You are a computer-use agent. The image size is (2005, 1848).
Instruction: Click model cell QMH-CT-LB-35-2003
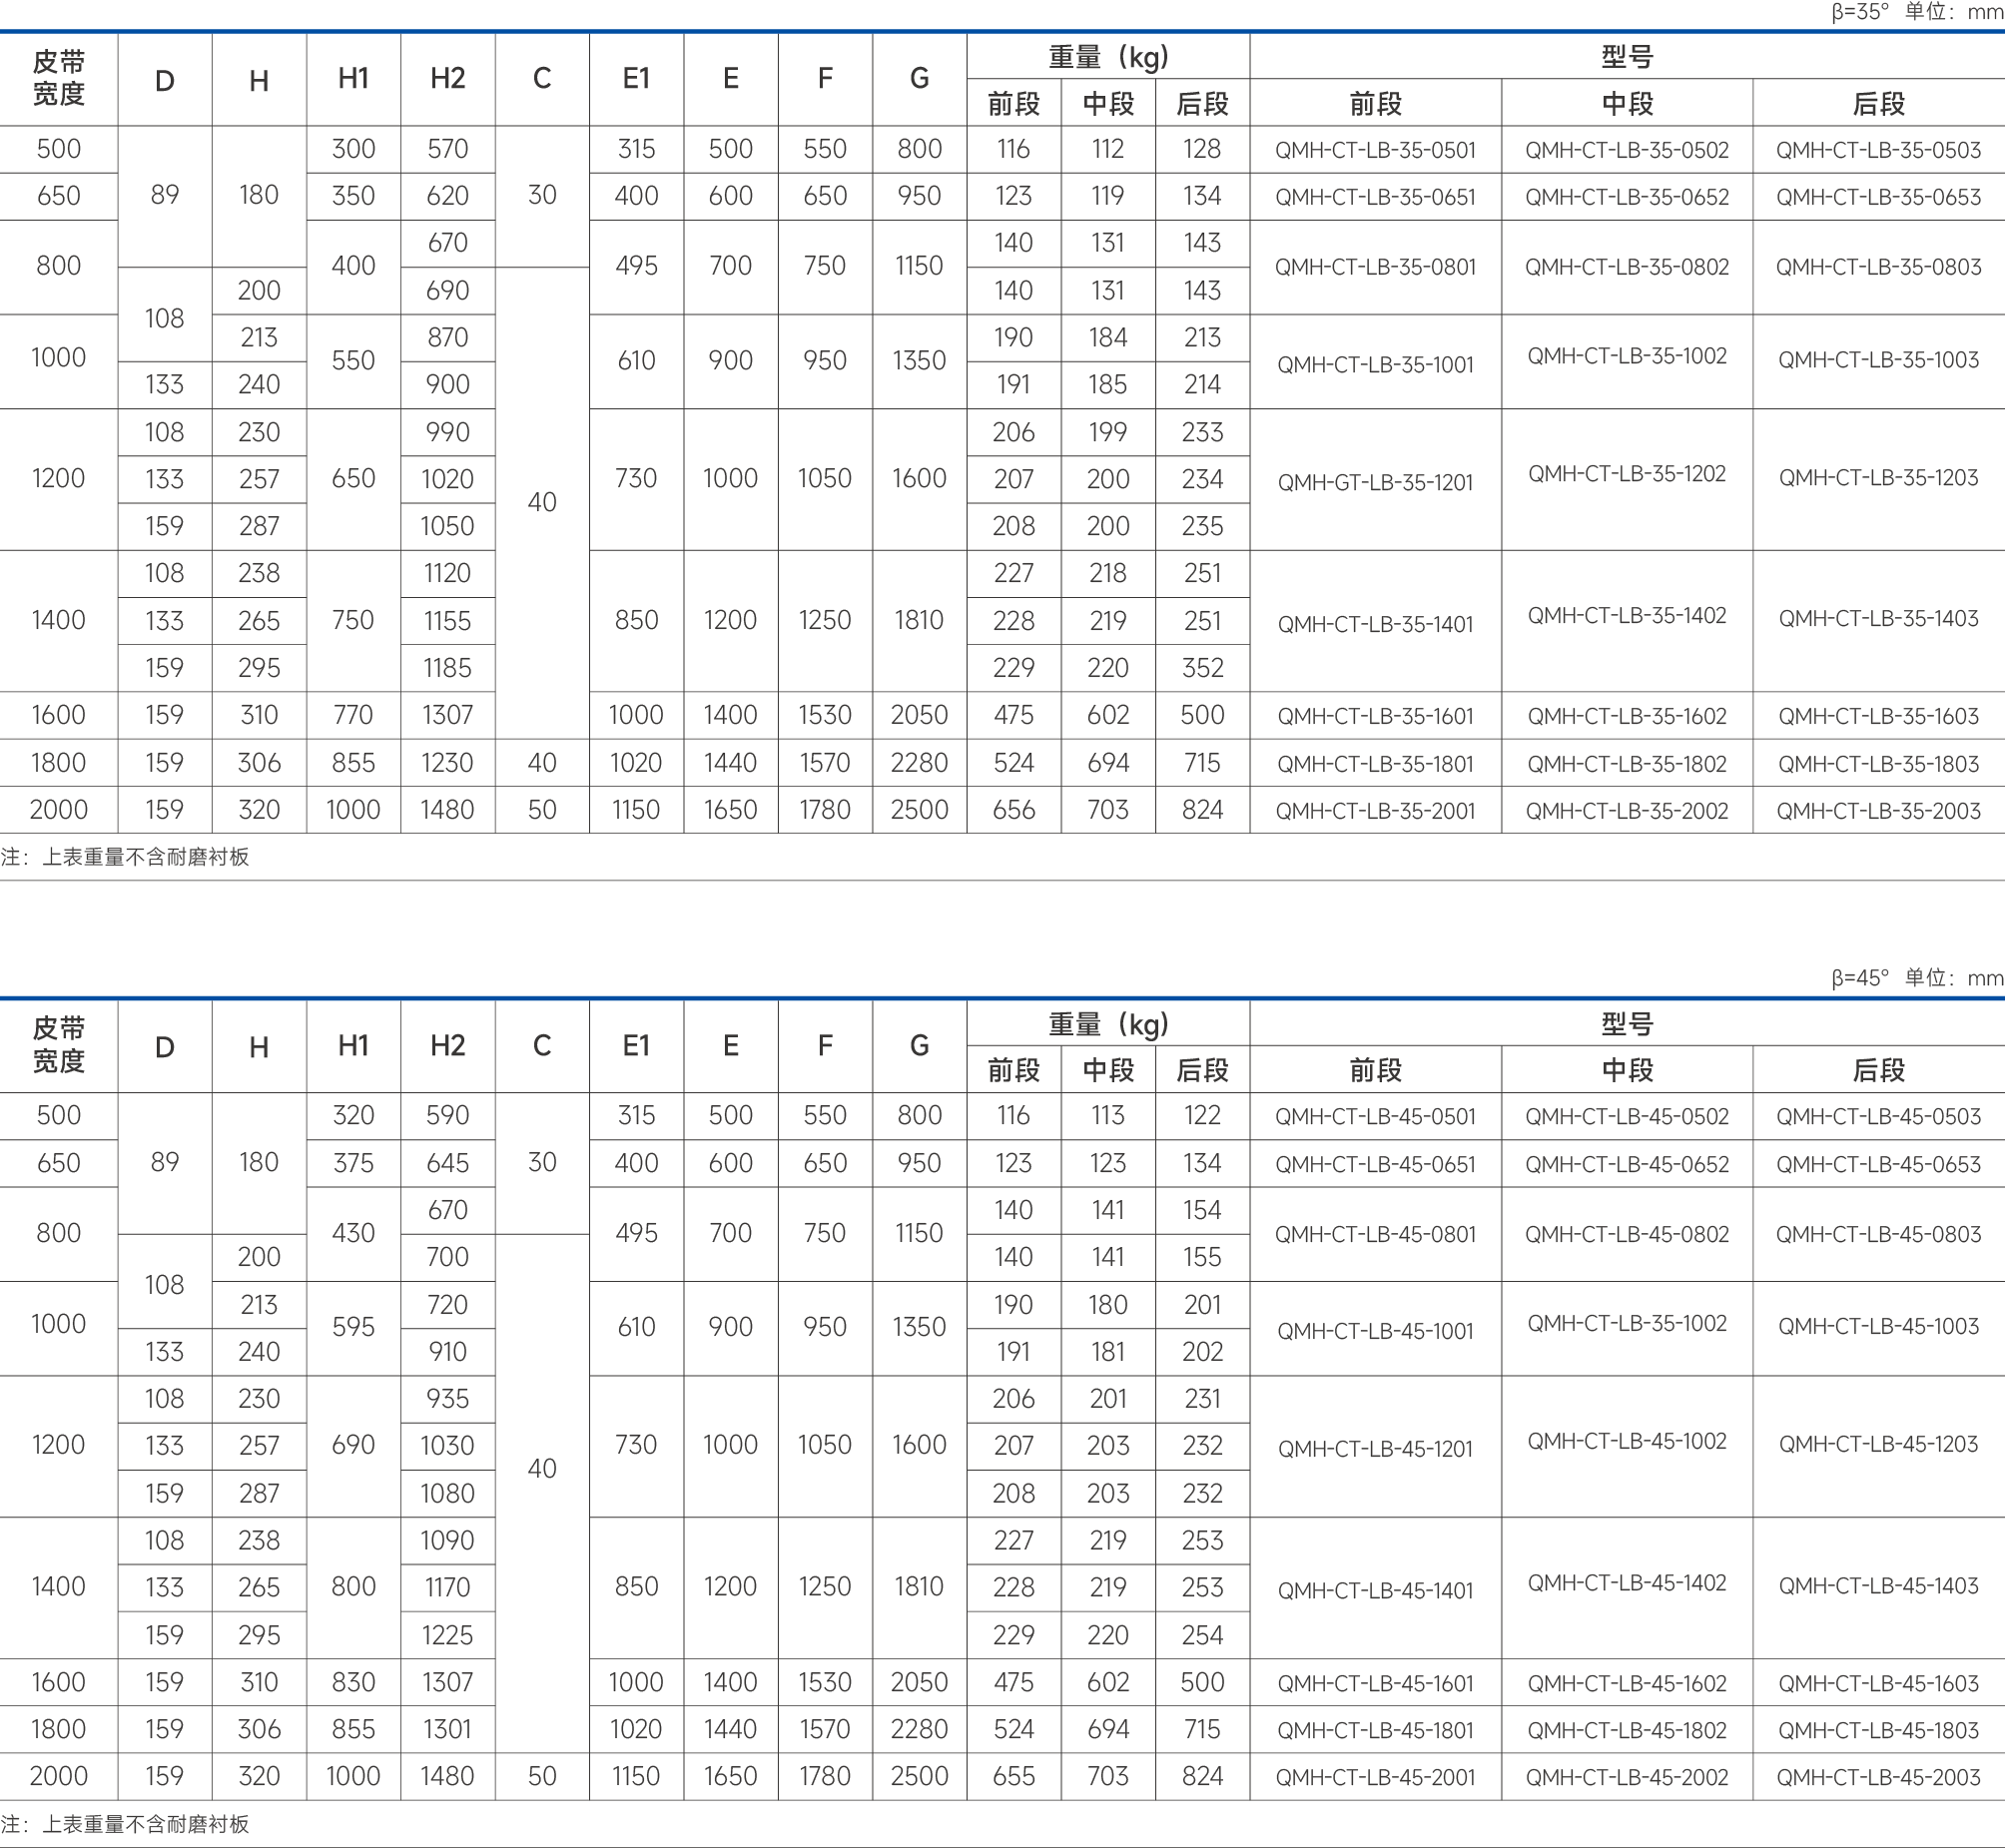pos(1878,810)
